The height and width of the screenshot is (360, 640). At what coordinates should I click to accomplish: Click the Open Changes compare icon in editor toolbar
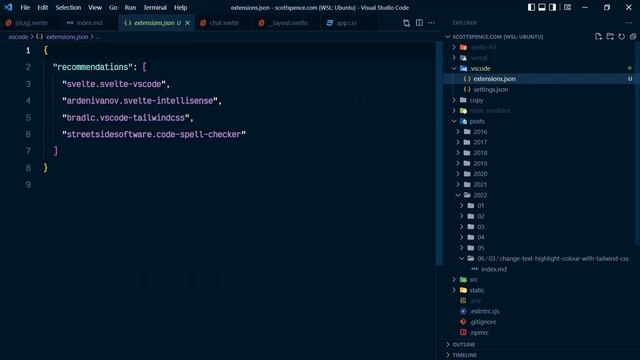(x=407, y=23)
